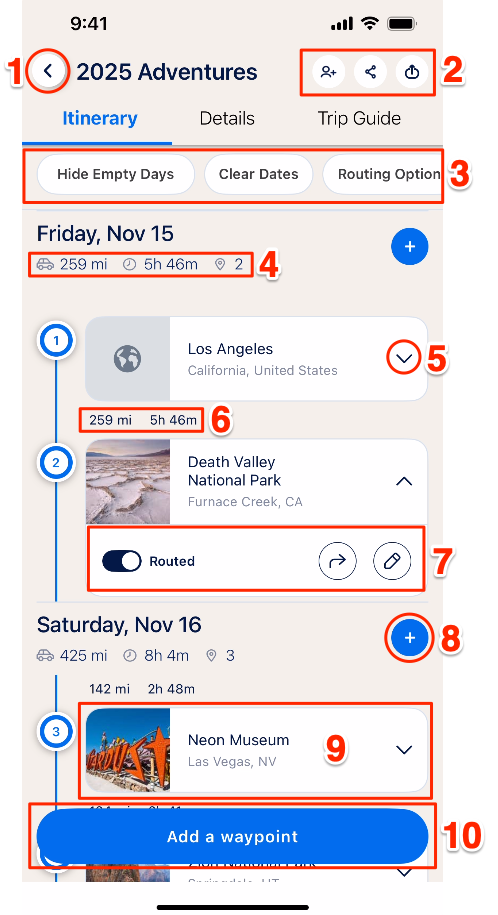The image size is (498, 915).
Task: Add a stop to Friday, Nov 15
Action: [x=409, y=246]
